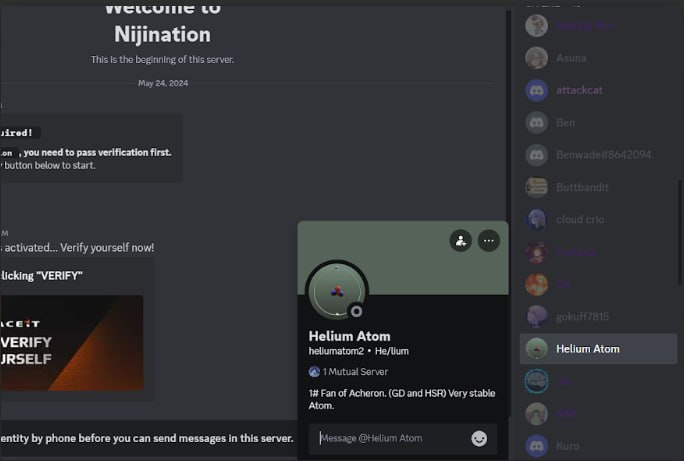Click the username heliumatom2 on the profile
The width and height of the screenshot is (684, 461).
336,351
